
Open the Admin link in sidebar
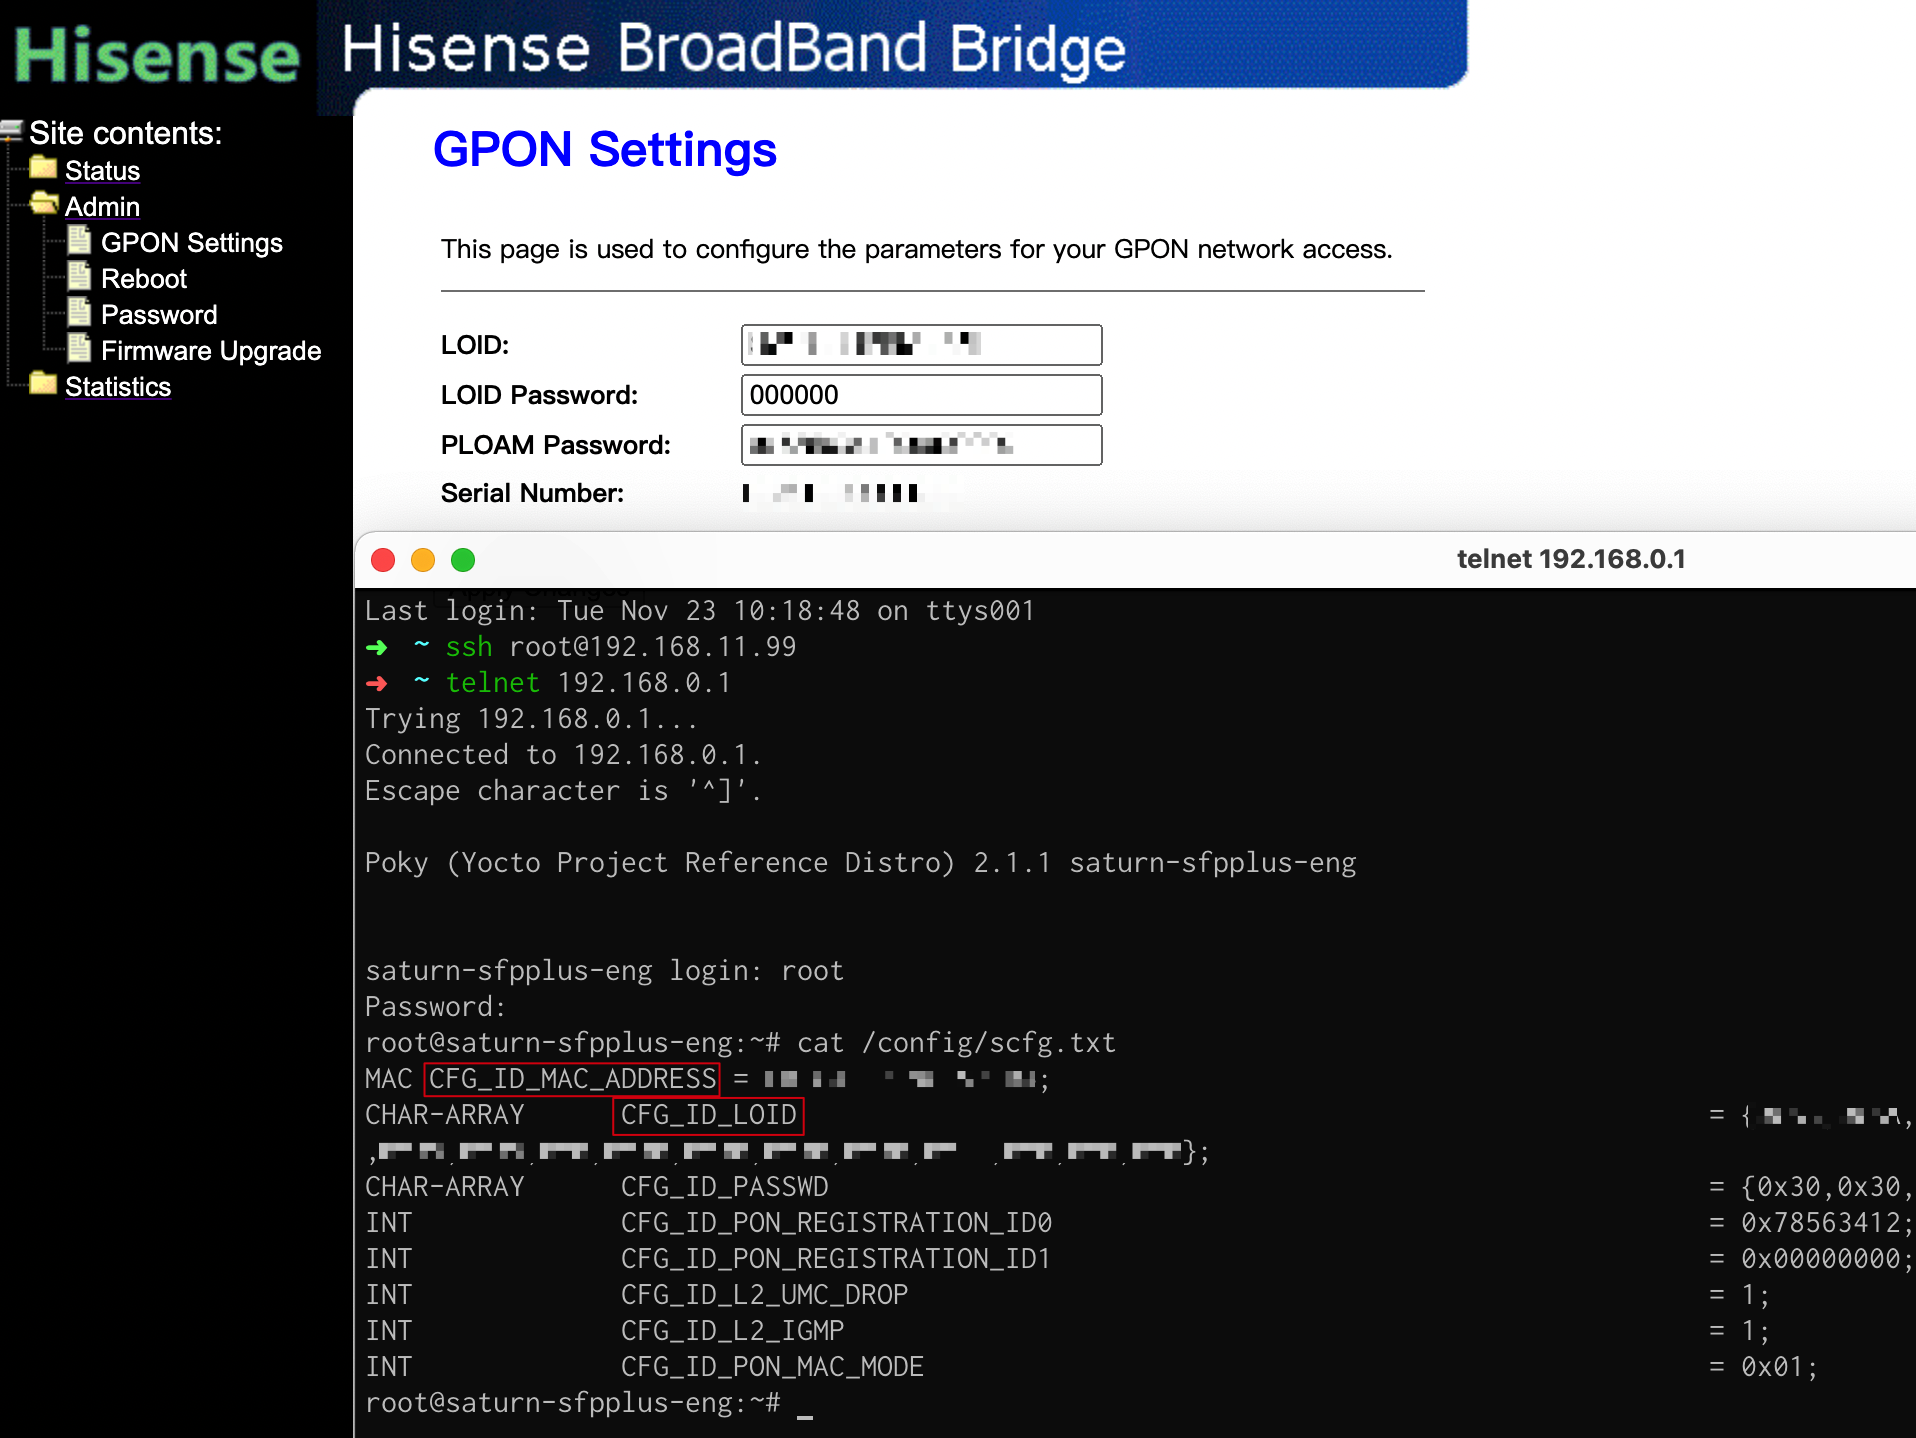pyautogui.click(x=102, y=207)
